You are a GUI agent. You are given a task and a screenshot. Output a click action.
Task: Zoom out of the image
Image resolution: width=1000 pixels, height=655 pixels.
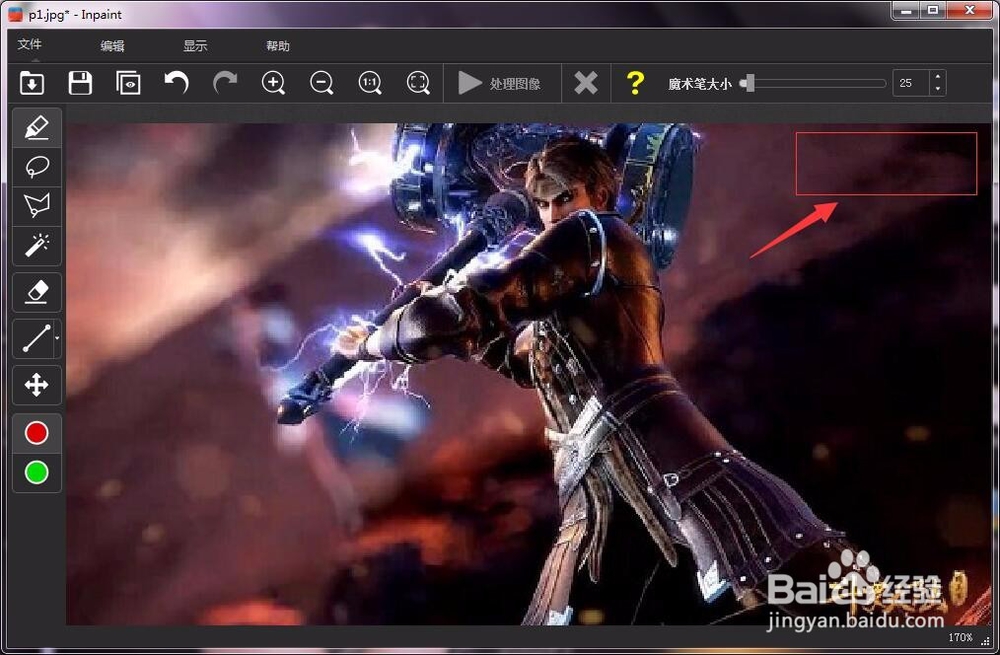coord(322,83)
